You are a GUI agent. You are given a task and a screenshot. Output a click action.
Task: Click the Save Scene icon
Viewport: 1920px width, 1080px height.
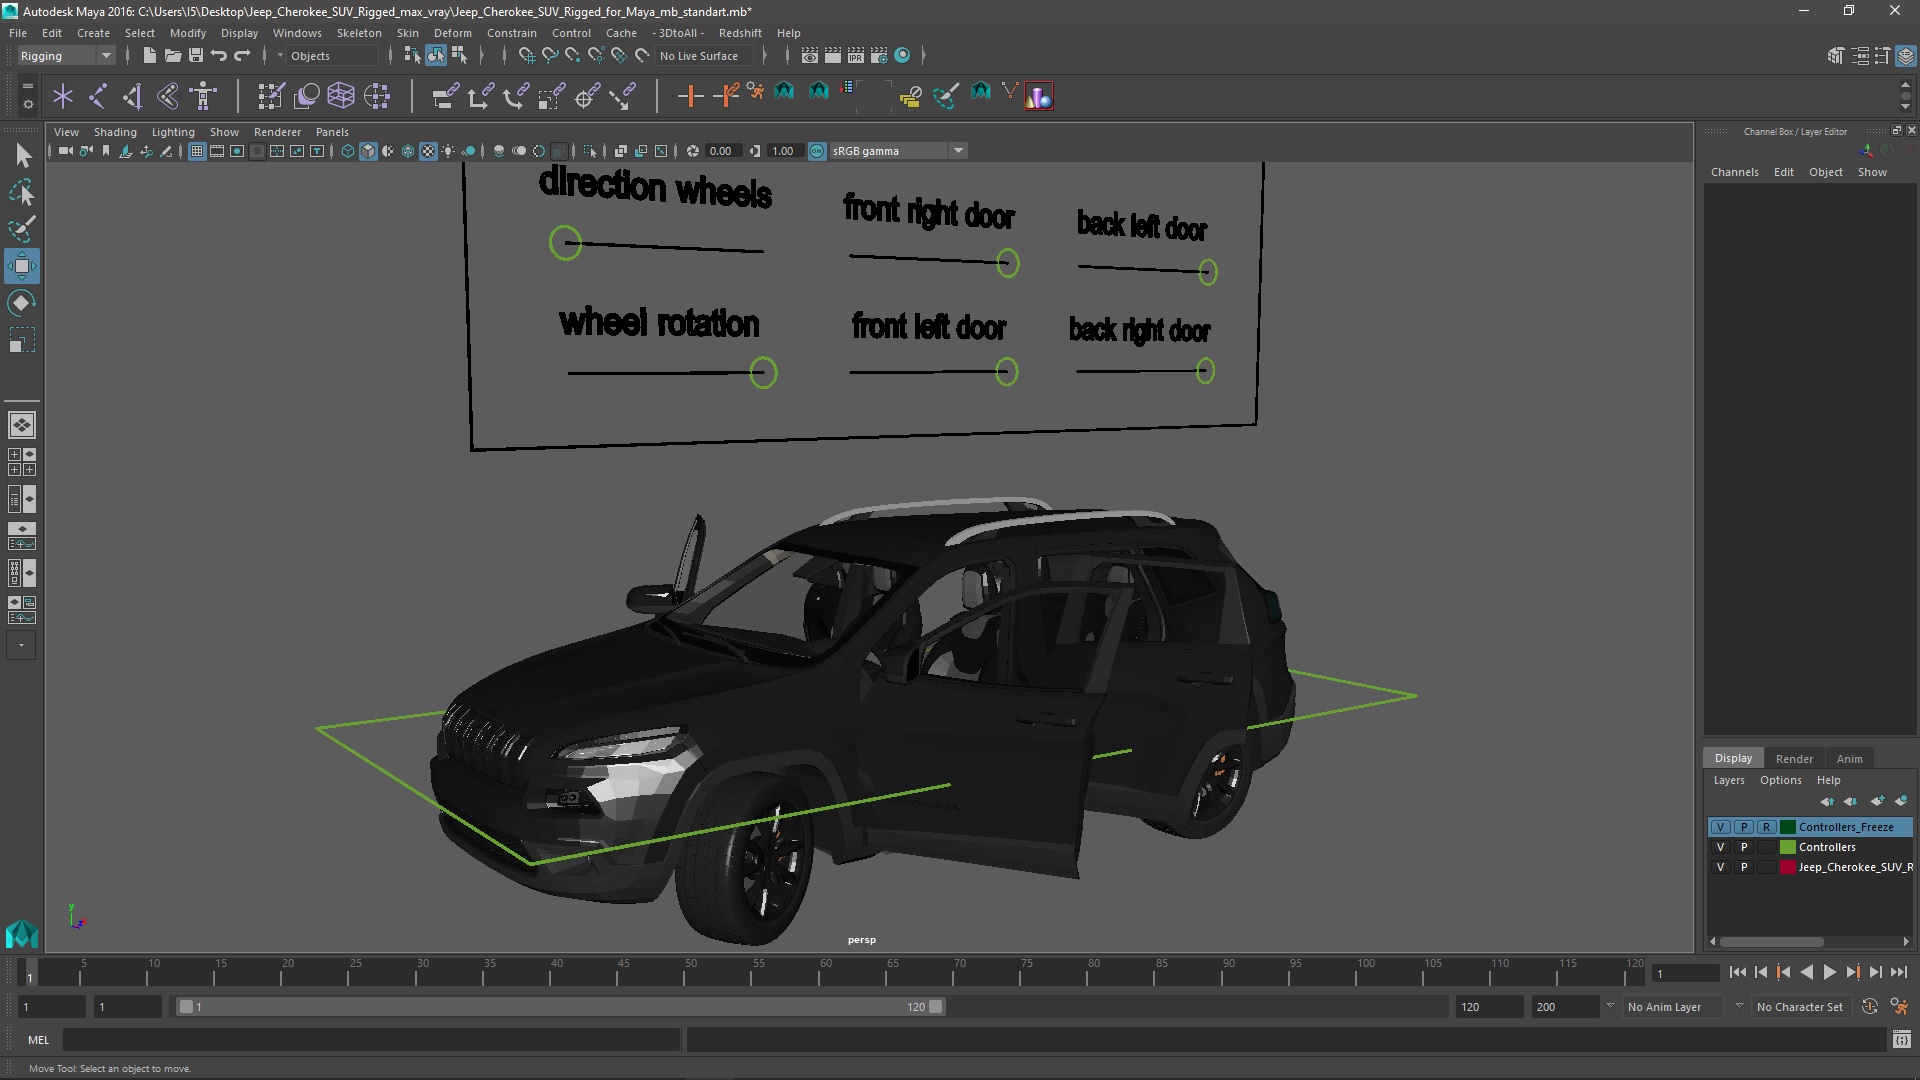[196, 56]
